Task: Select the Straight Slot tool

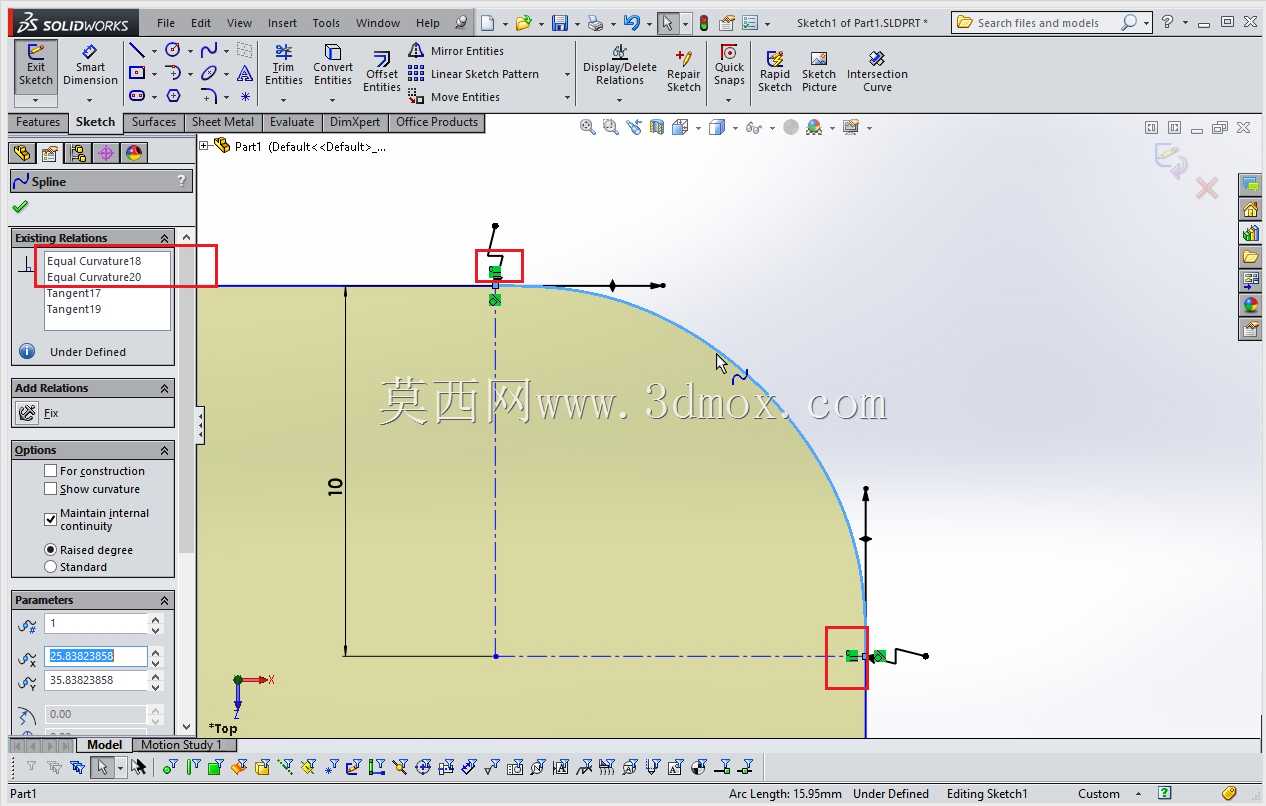Action: [137, 96]
